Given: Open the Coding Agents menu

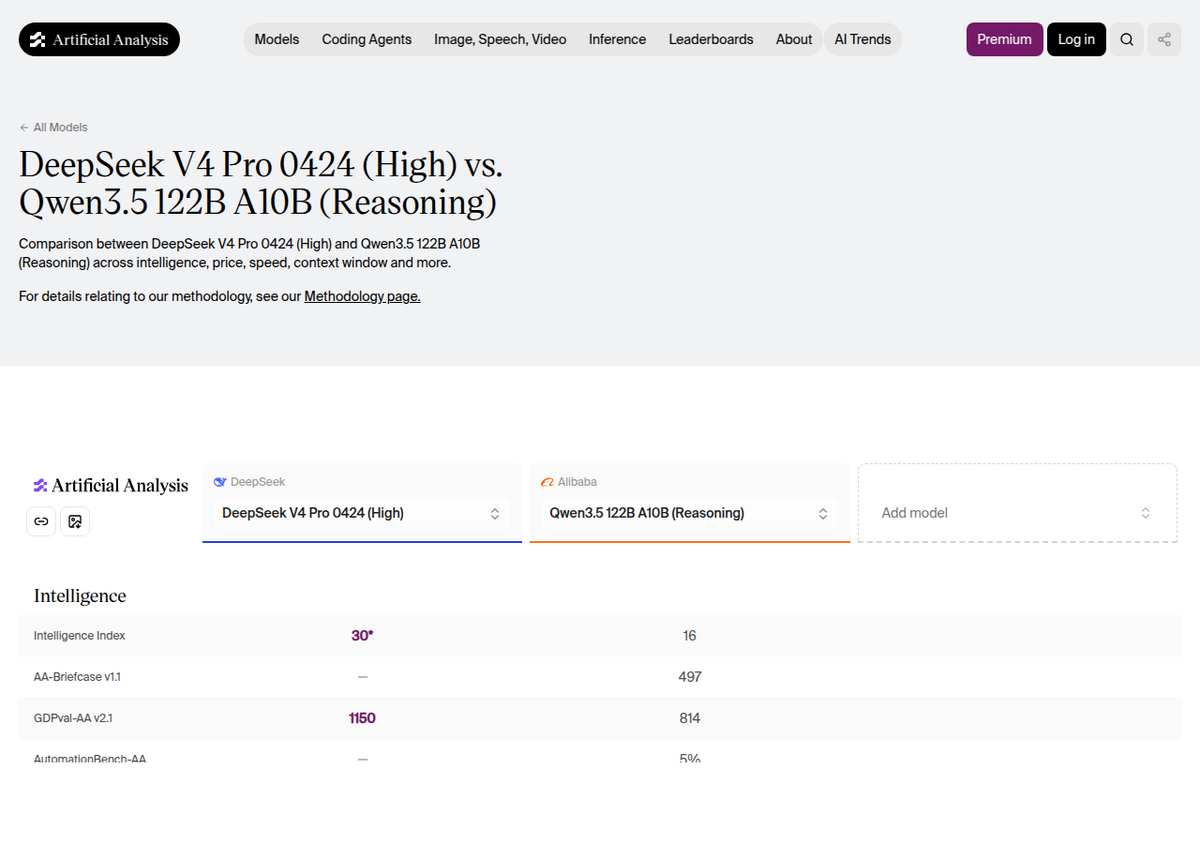Looking at the screenshot, I should 367,39.
